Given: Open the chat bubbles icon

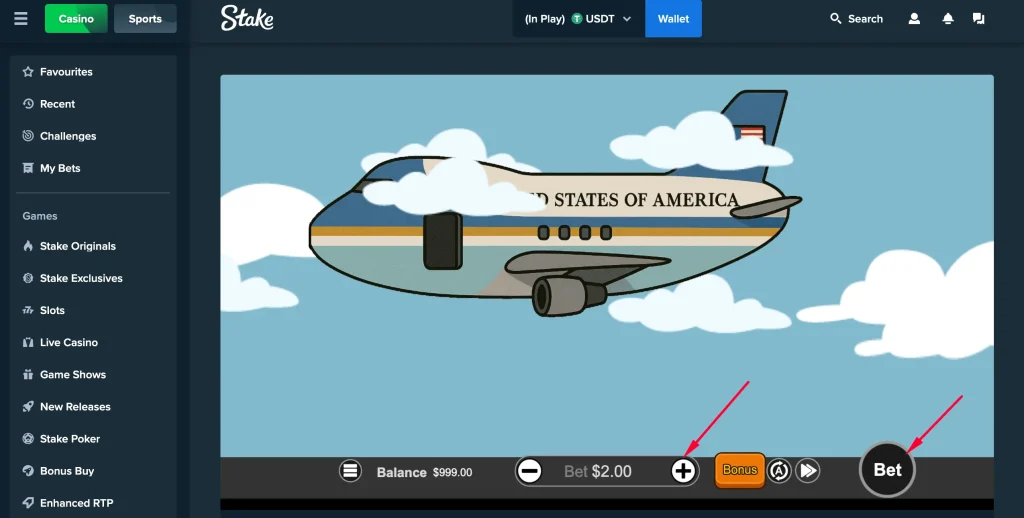Looking at the screenshot, I should tap(978, 19).
